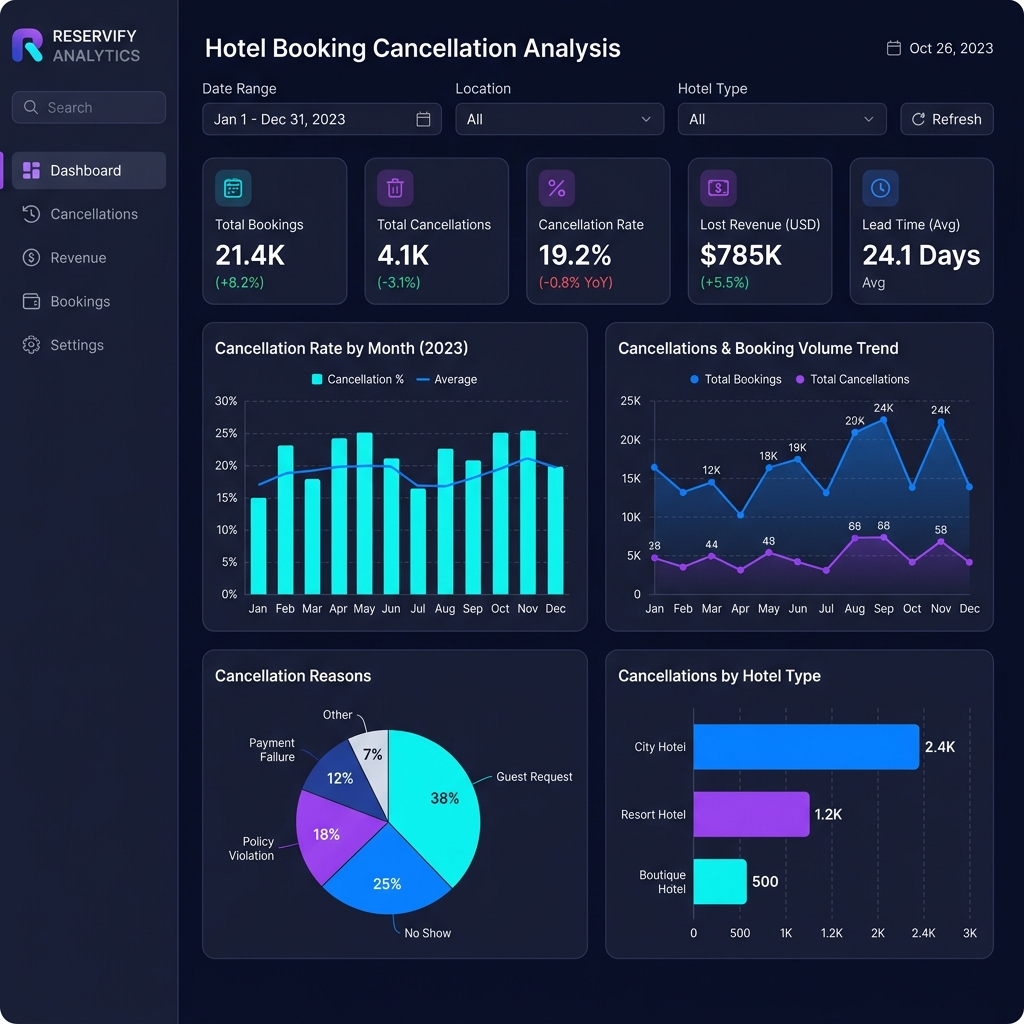Click the No Show pie label
Image resolution: width=1024 pixels, height=1024 pixels.
coord(427,933)
